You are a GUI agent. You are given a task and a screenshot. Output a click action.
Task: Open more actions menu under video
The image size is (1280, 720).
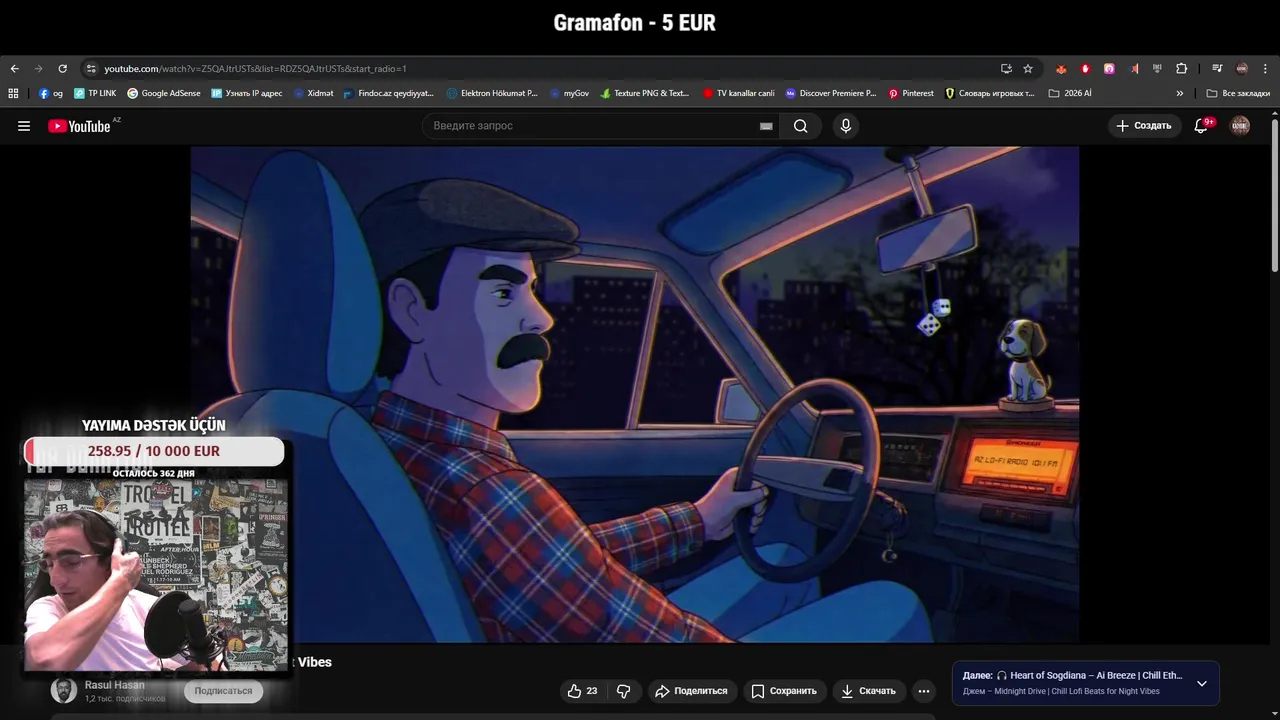pyautogui.click(x=924, y=691)
